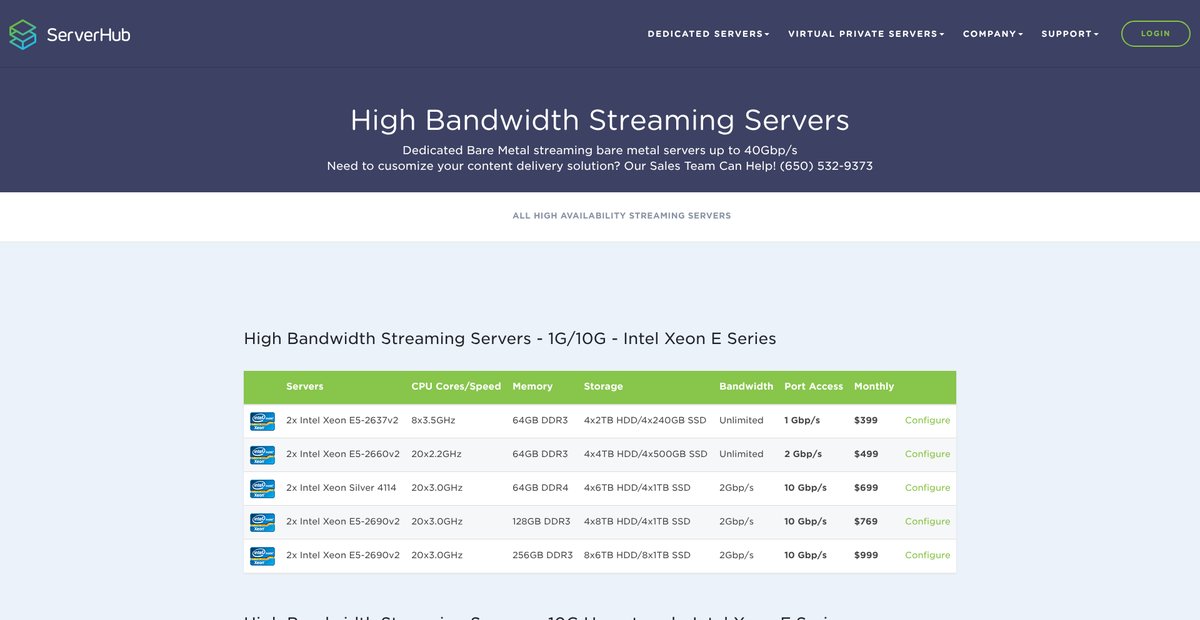Expand the Virtual Private Servers menu
Image resolution: width=1200 pixels, height=620 pixels.
[866, 34]
